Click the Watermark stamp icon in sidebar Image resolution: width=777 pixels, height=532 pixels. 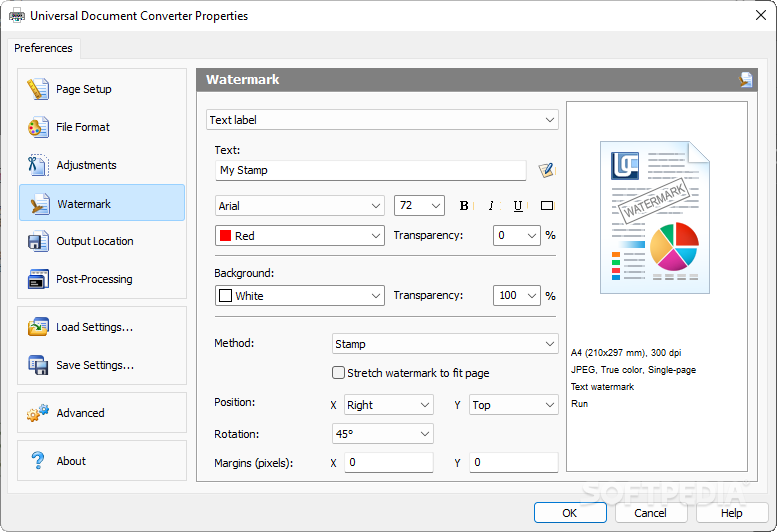[39, 204]
